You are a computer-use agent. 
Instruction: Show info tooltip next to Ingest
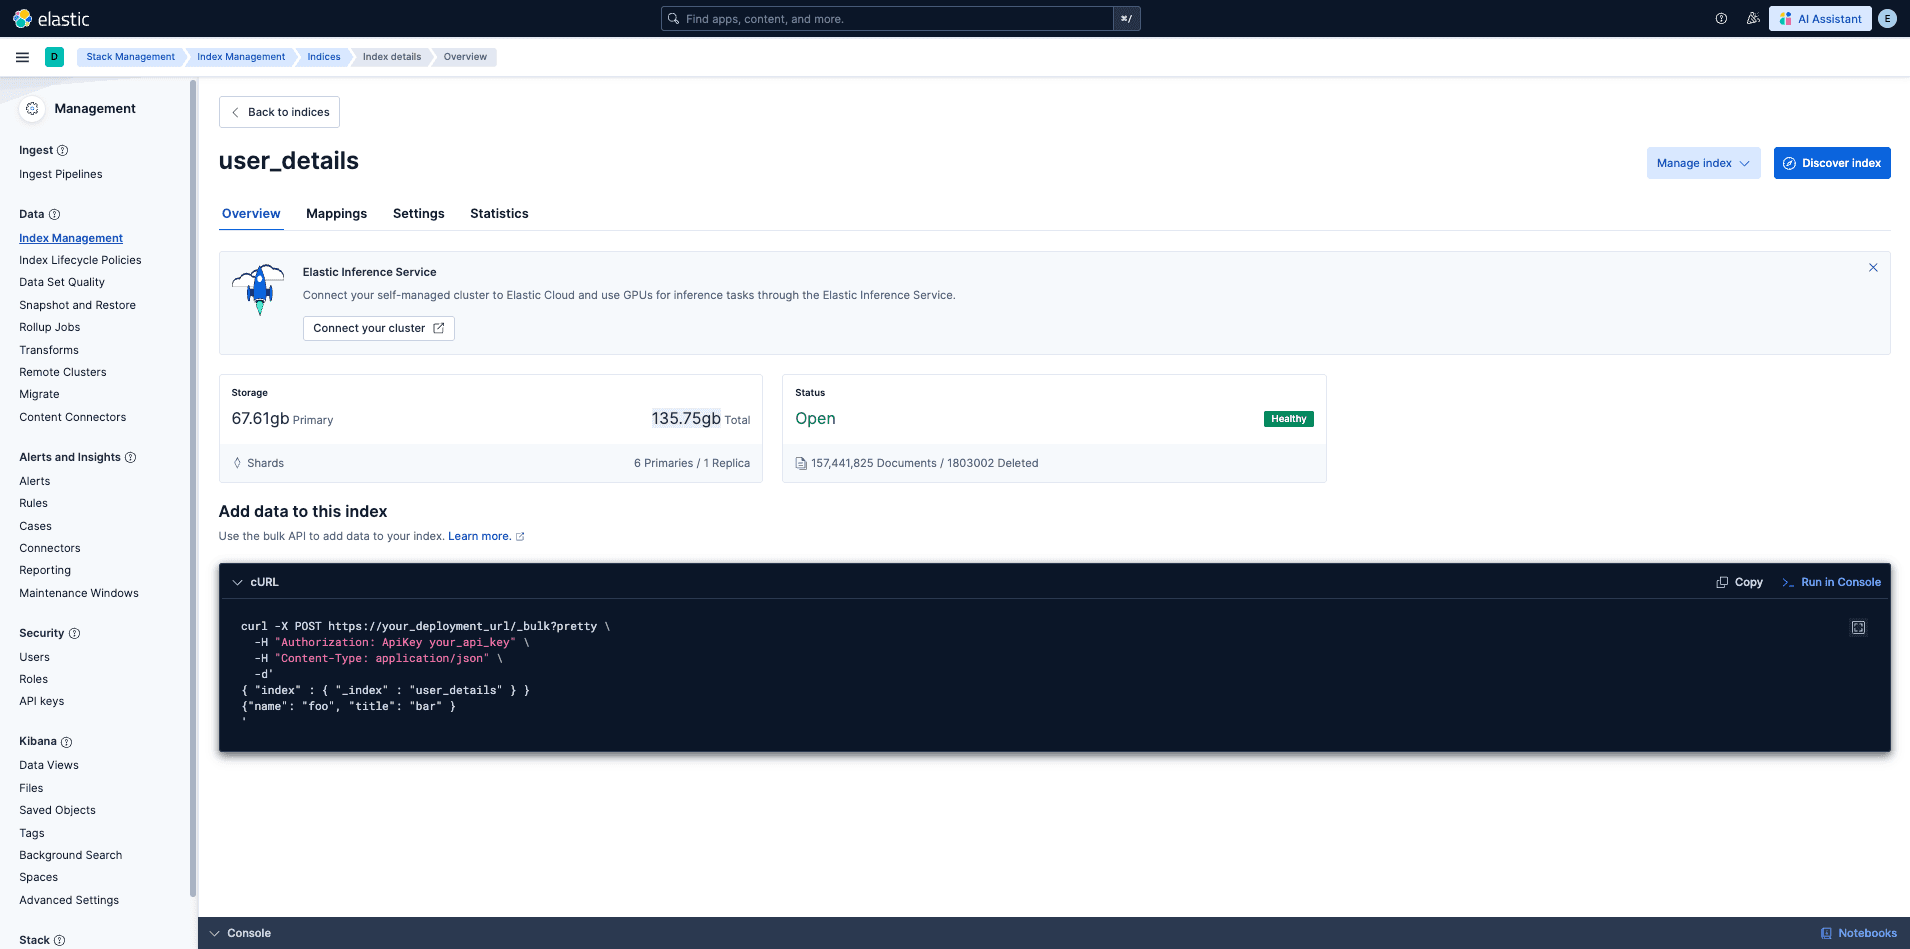point(62,151)
